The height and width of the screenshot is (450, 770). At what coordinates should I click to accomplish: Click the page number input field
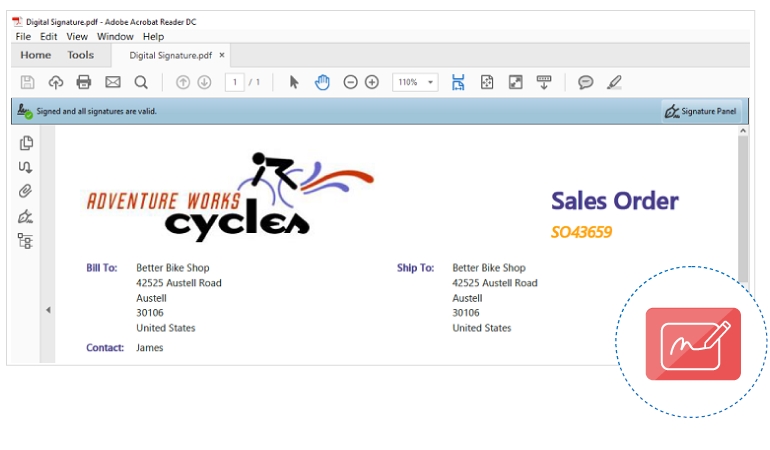click(234, 82)
